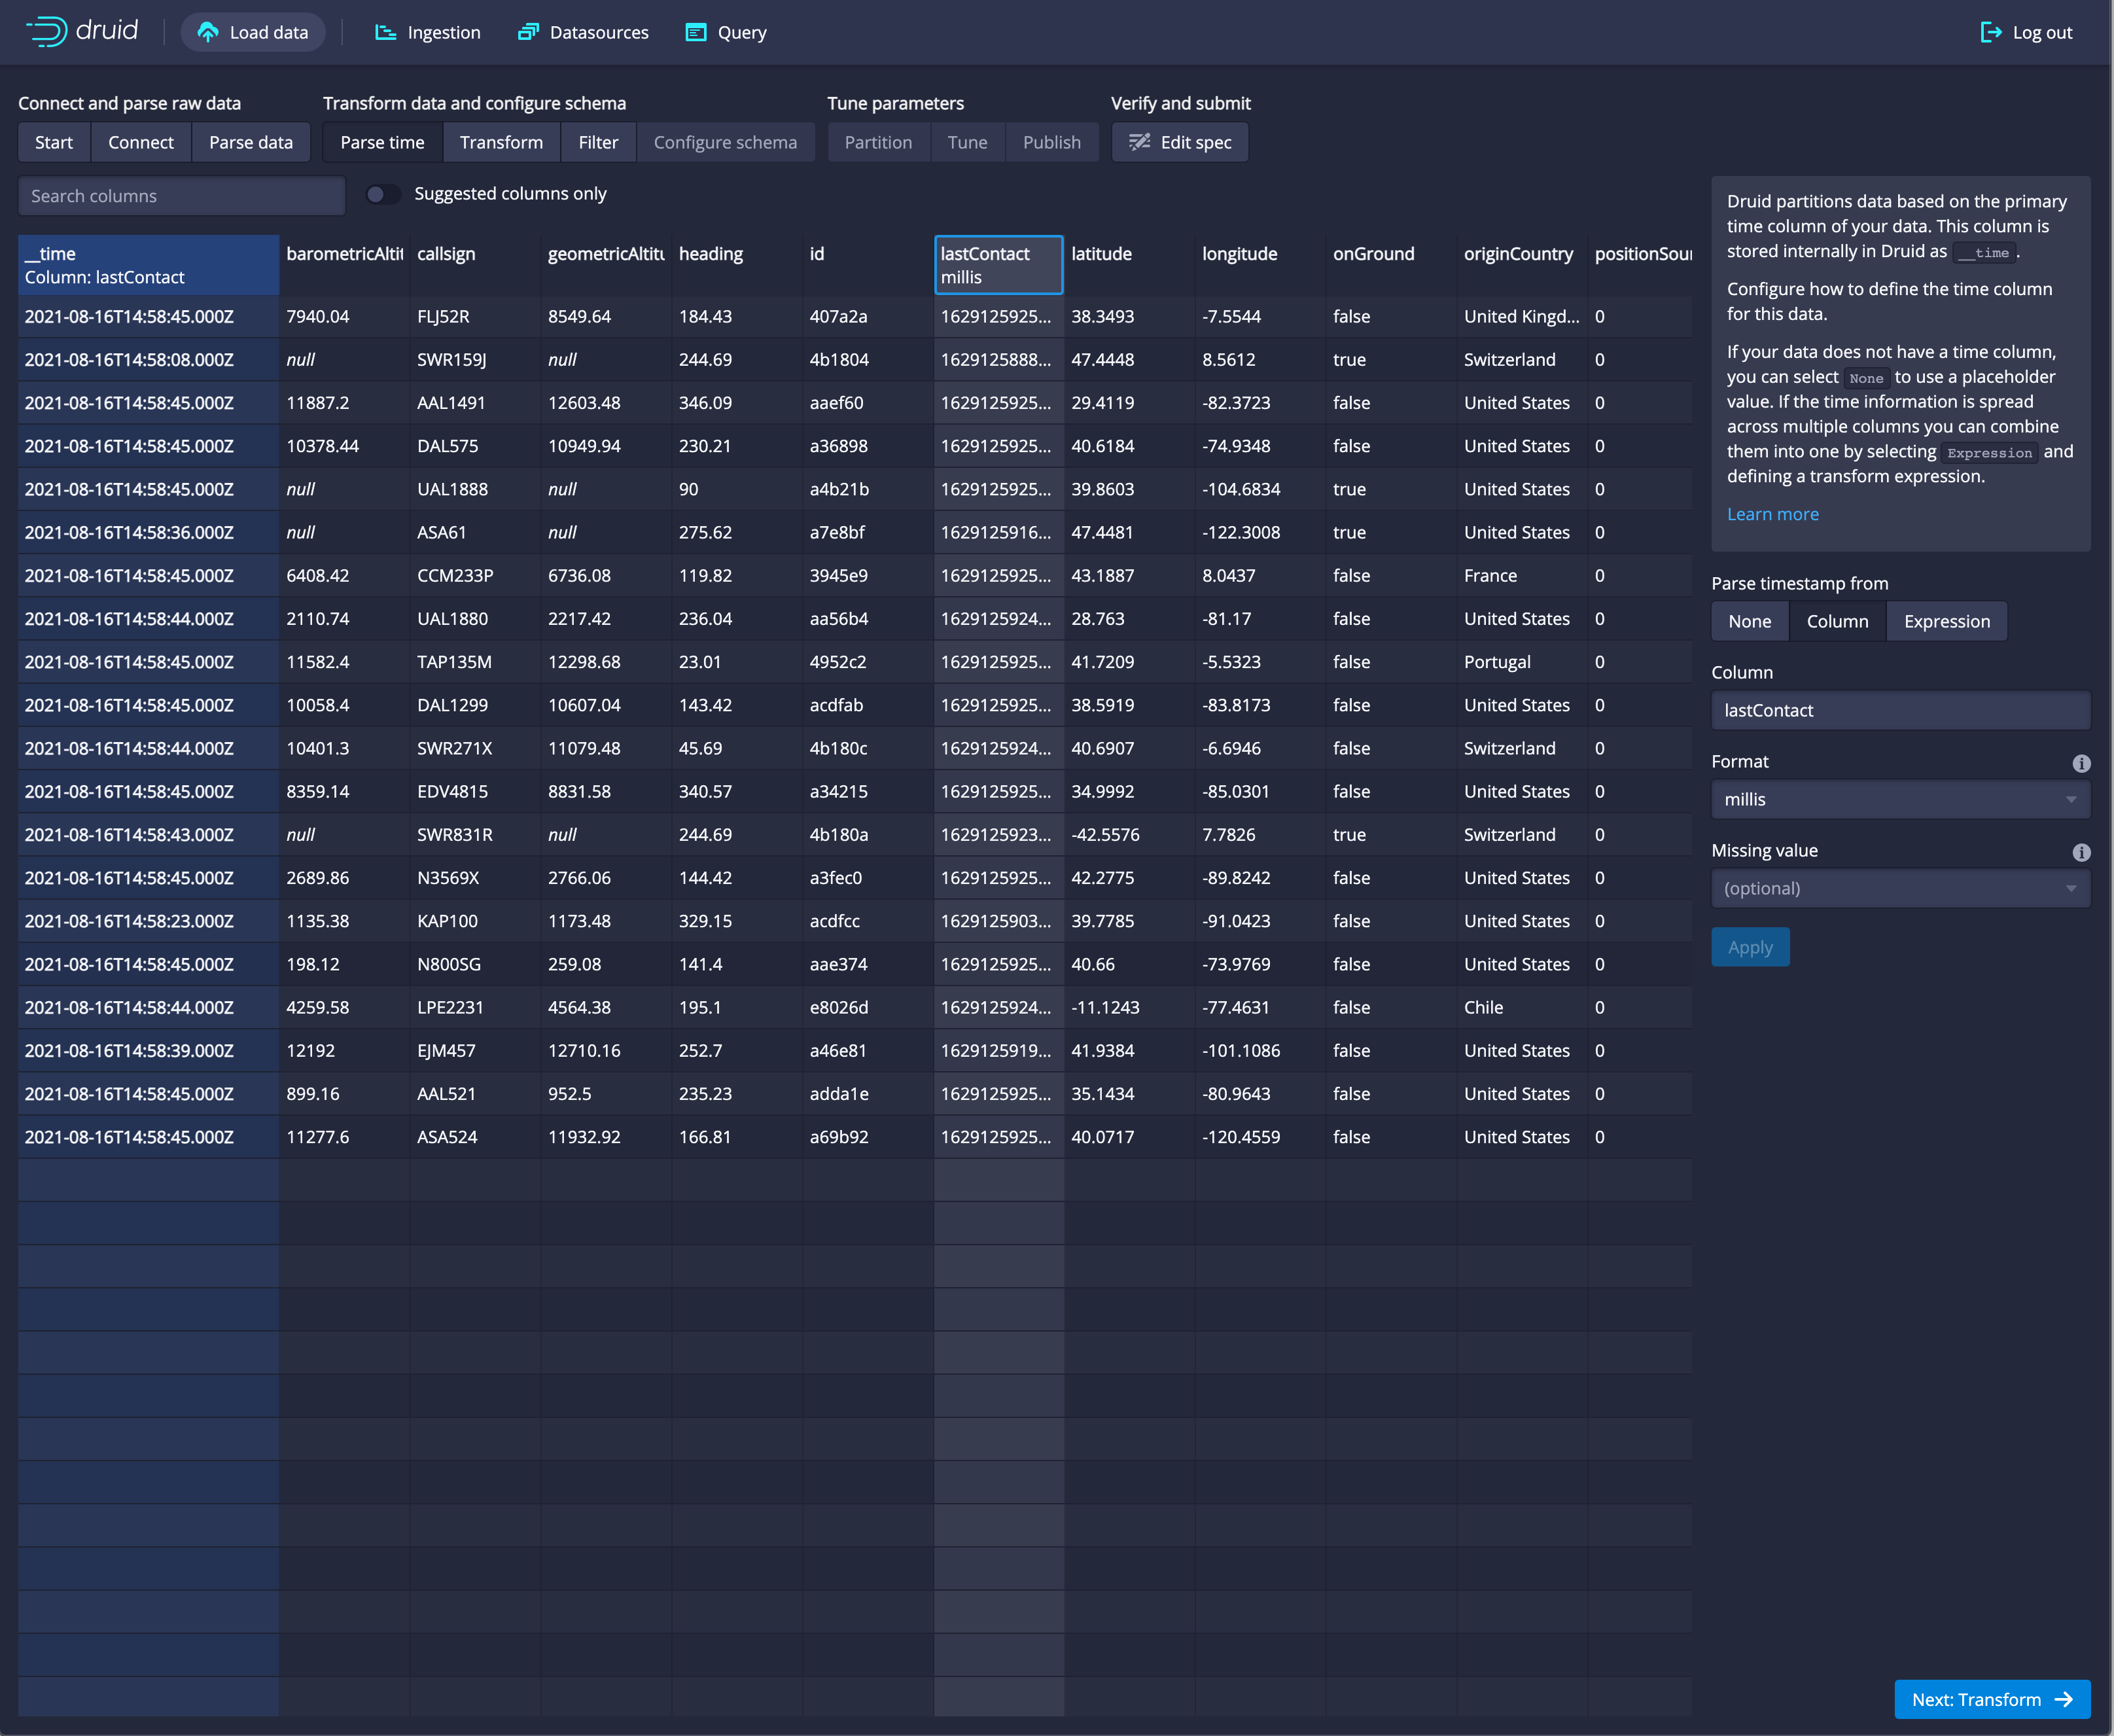Go to the Parse time step
Image resolution: width=2114 pixels, height=1736 pixels.
click(x=382, y=142)
